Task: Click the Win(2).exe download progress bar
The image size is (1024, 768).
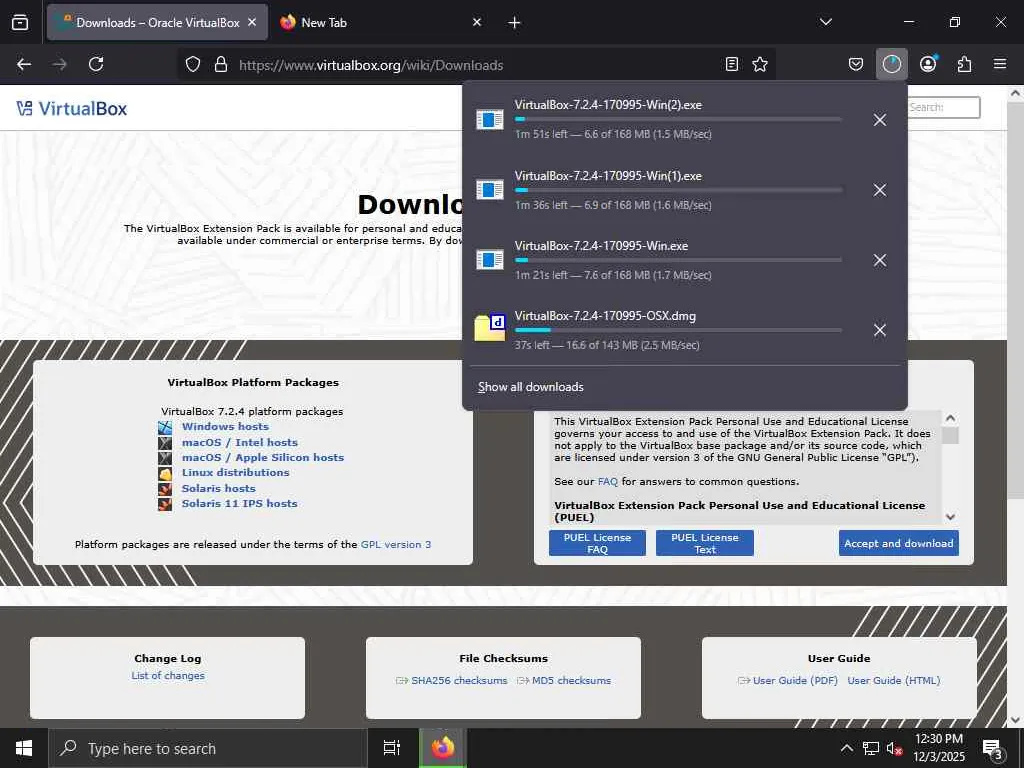Action: click(x=678, y=119)
